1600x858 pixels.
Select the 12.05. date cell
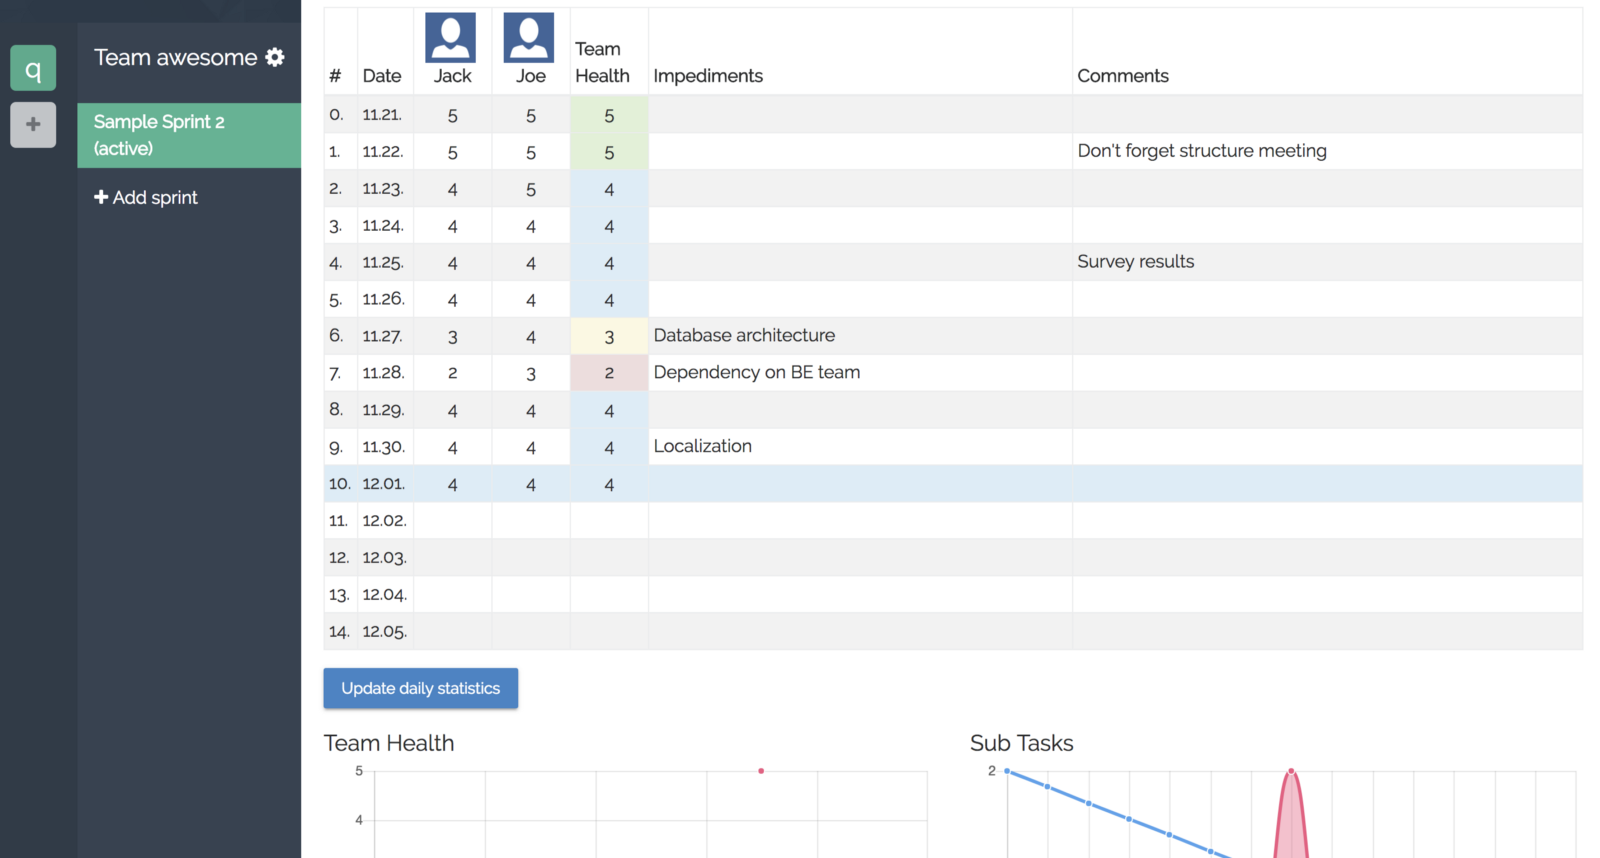point(385,632)
